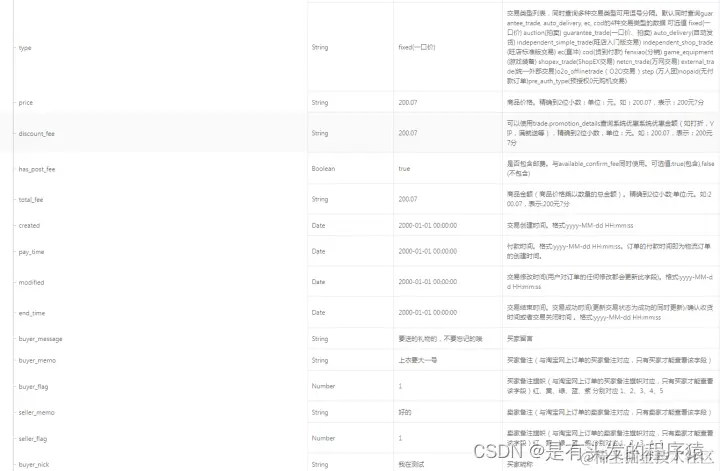Click 'String' data type in the type row
The height and width of the screenshot is (471, 720).
pyautogui.click(x=320, y=47)
